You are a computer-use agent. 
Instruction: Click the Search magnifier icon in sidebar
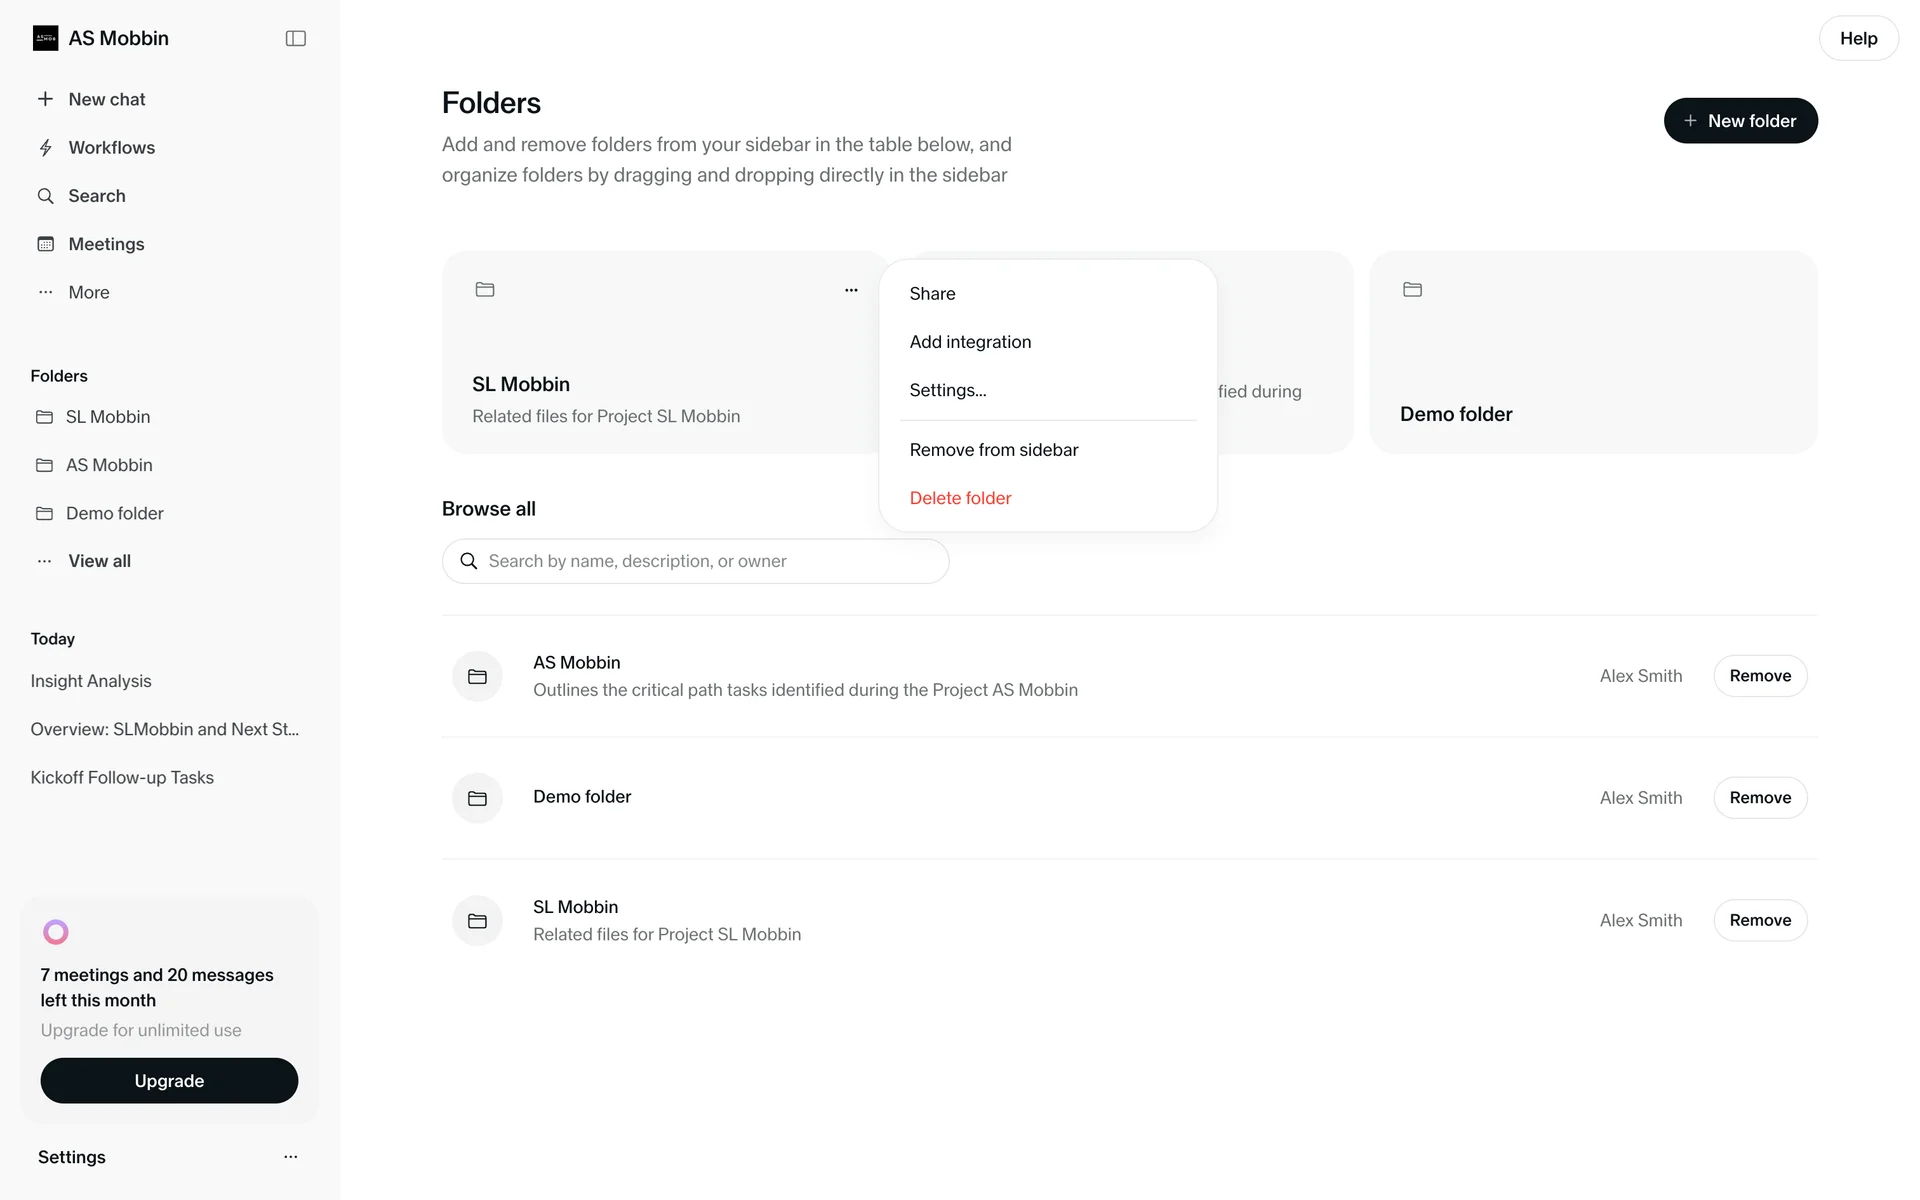[x=46, y=196]
